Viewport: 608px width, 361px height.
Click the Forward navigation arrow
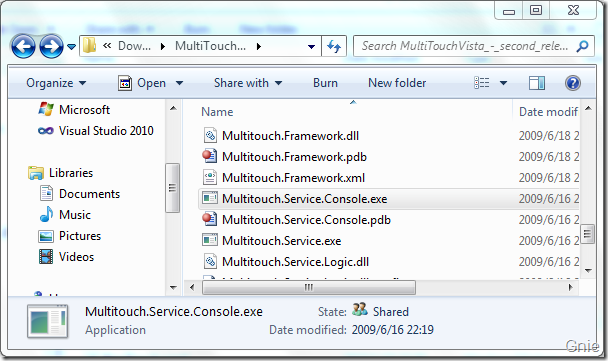coord(52,47)
